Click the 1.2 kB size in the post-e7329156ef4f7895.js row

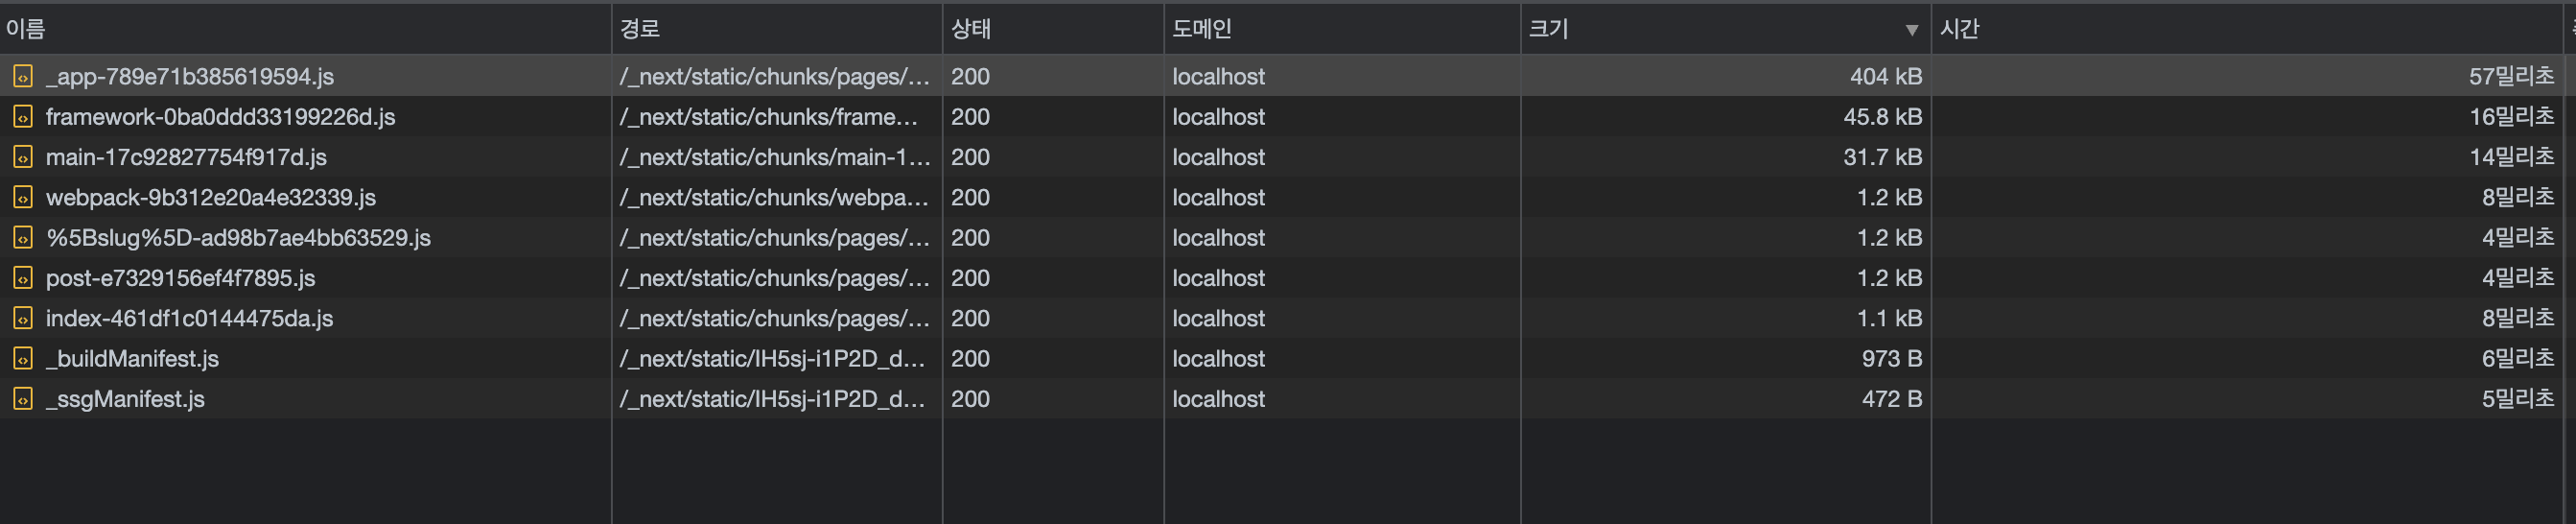[1890, 278]
